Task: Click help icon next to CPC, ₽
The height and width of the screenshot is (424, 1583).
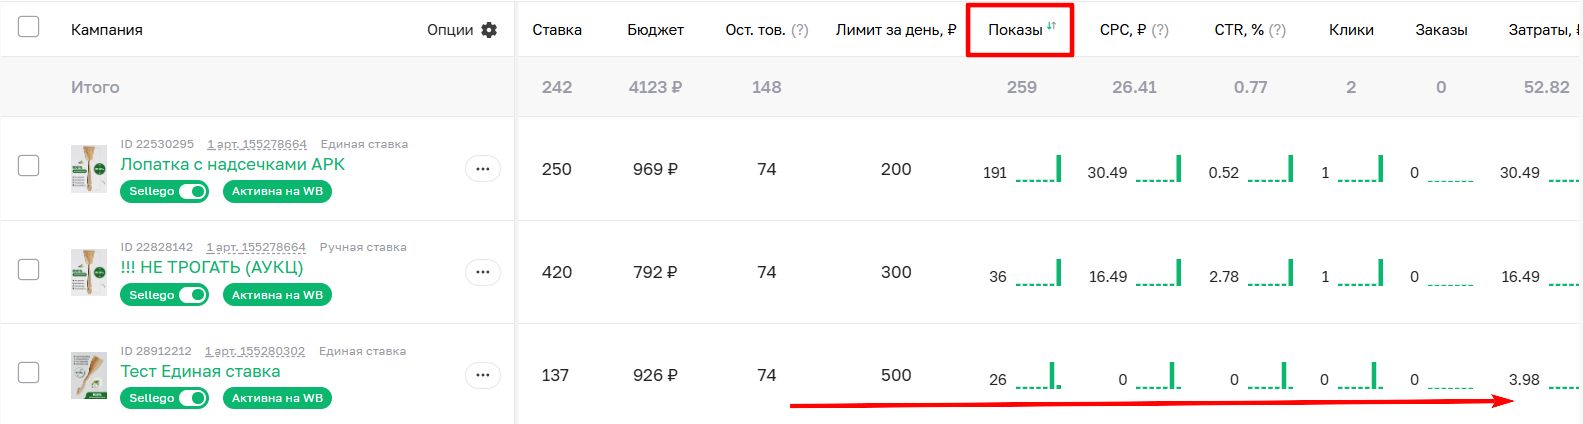Action: pos(1160,30)
